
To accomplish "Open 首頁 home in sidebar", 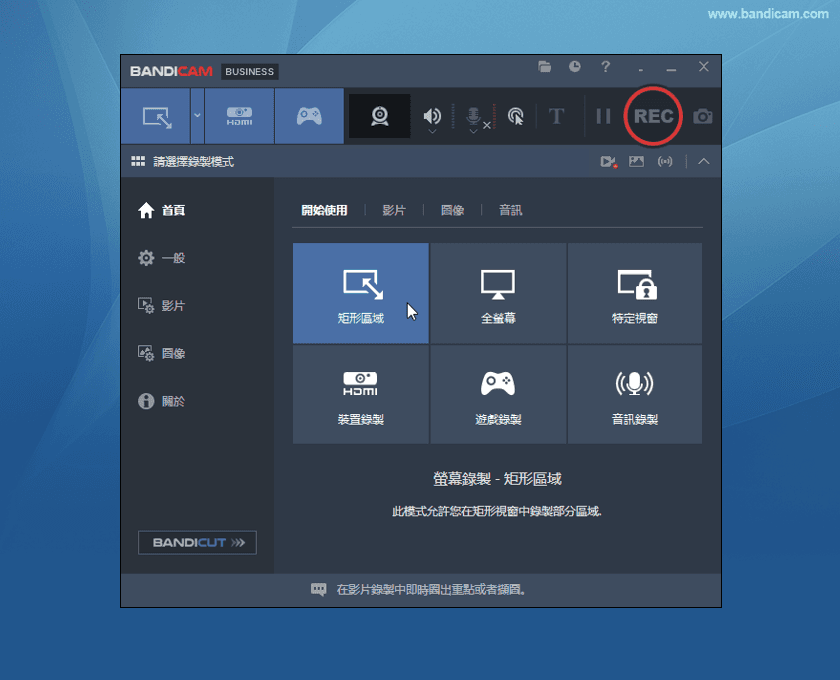I will coord(161,210).
